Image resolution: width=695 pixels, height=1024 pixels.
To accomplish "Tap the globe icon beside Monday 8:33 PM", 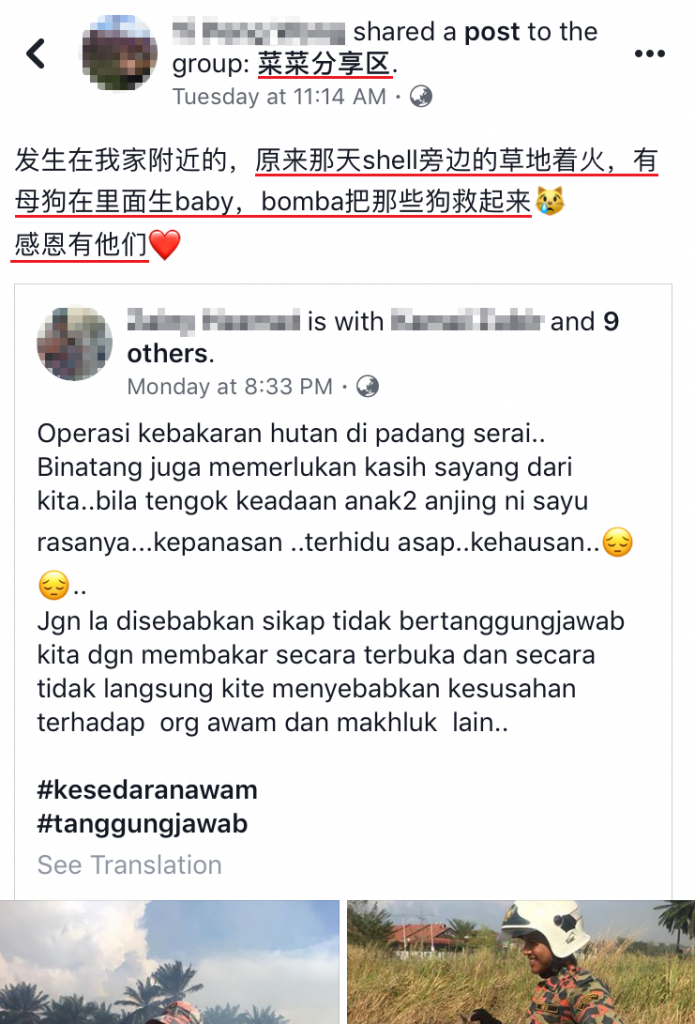I will pyautogui.click(x=368, y=387).
